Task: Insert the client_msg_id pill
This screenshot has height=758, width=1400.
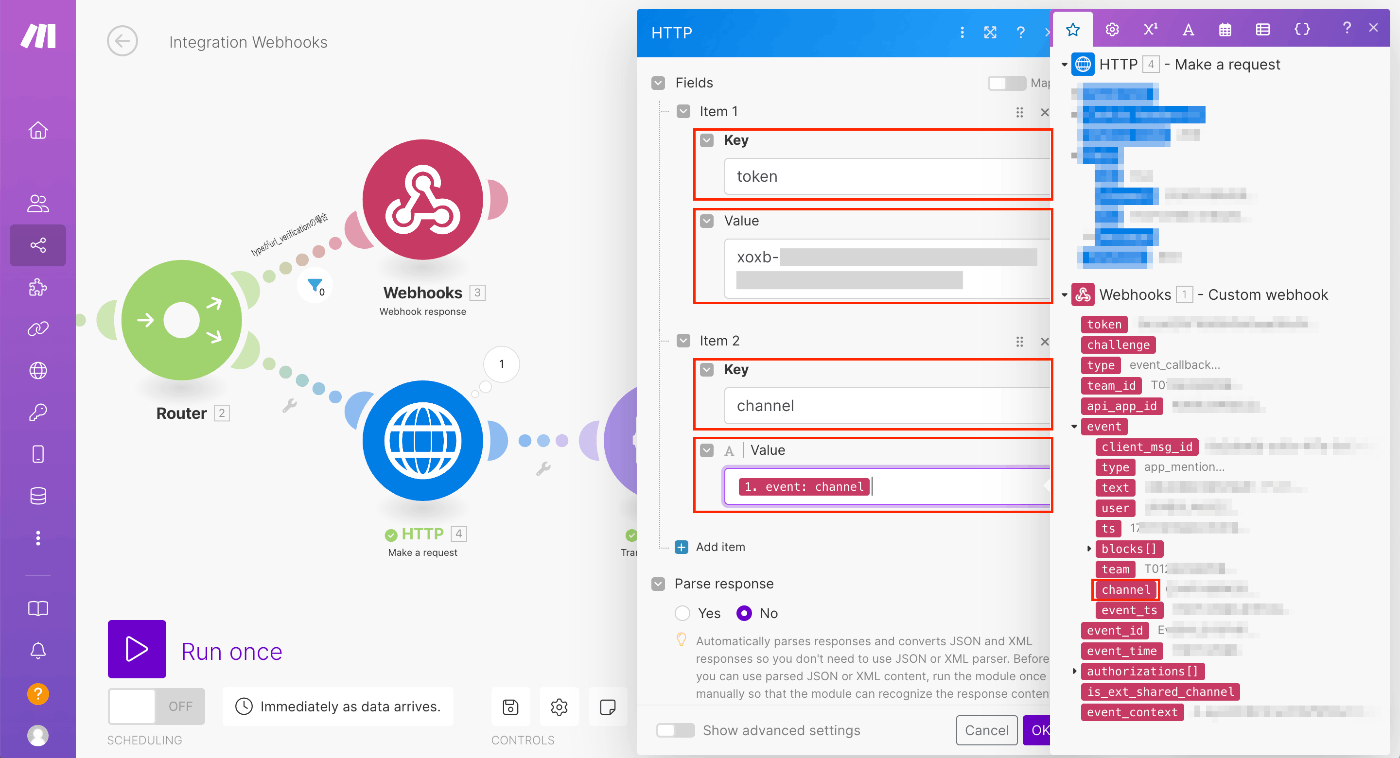Action: click(1147, 447)
